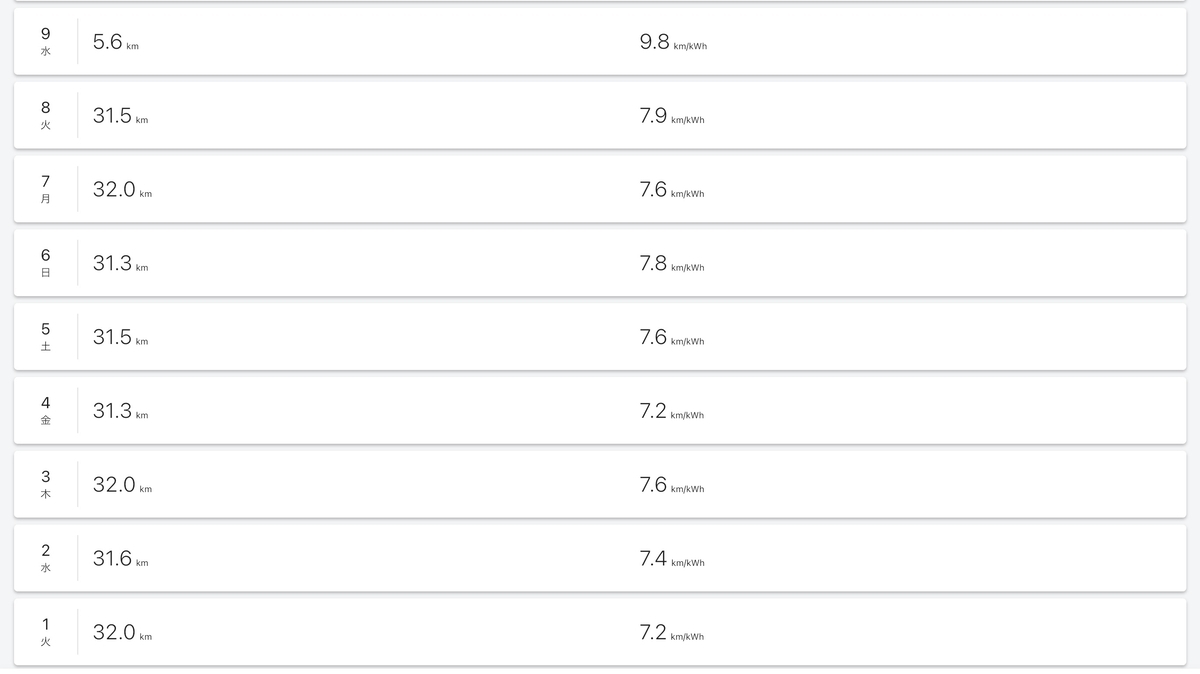Open the day 9 Wednesday trip card

click(600, 41)
